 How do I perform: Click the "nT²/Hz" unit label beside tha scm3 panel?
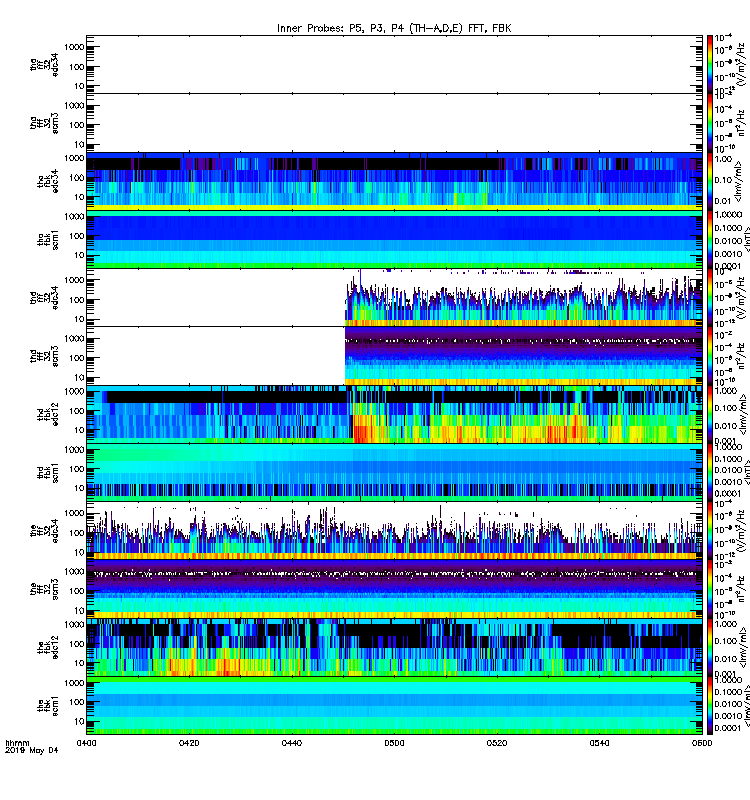coord(740,123)
